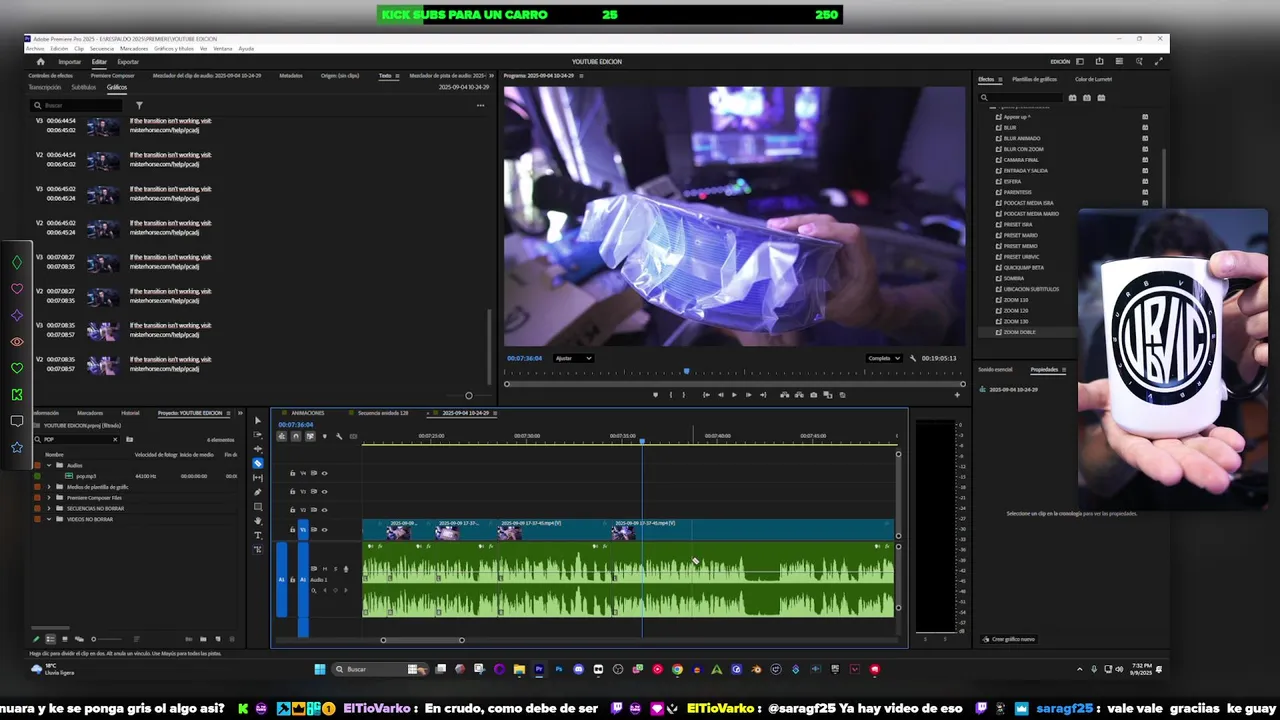Image resolution: width=1280 pixels, height=720 pixels.
Task: Expand Audios bin in Project panel
Action: point(49,465)
